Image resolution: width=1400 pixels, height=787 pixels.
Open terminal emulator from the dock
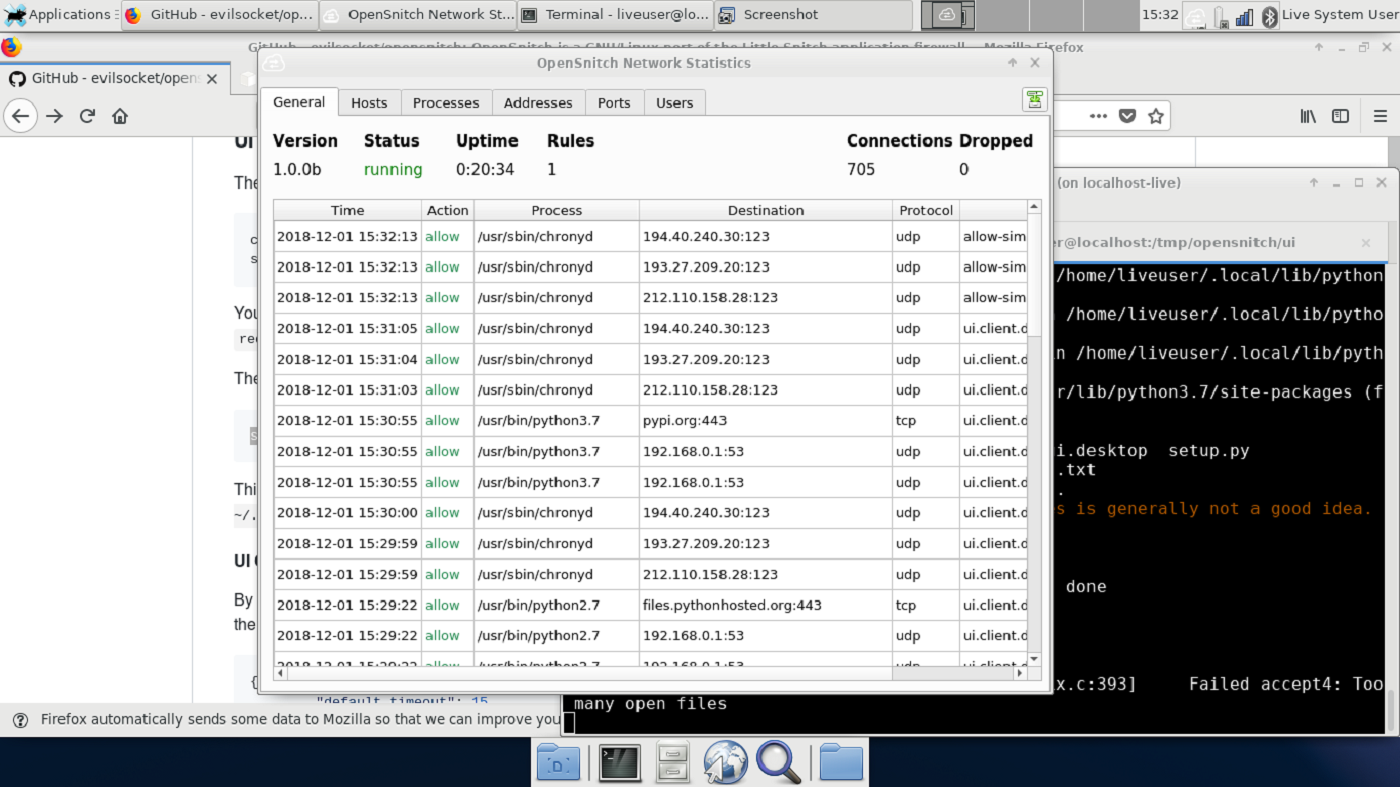pos(619,763)
